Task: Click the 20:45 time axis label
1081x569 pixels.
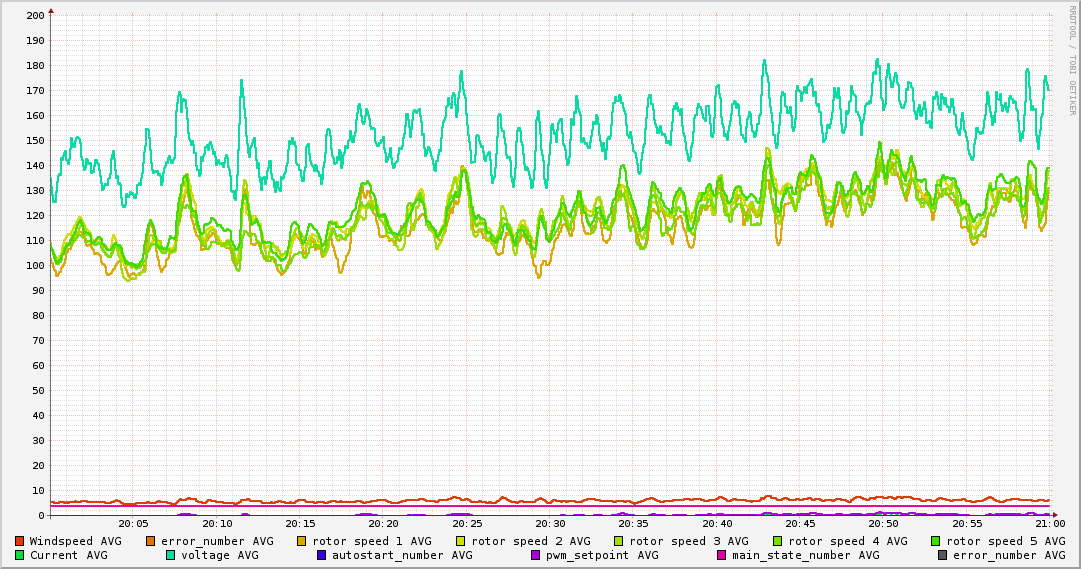Action: coord(800,524)
